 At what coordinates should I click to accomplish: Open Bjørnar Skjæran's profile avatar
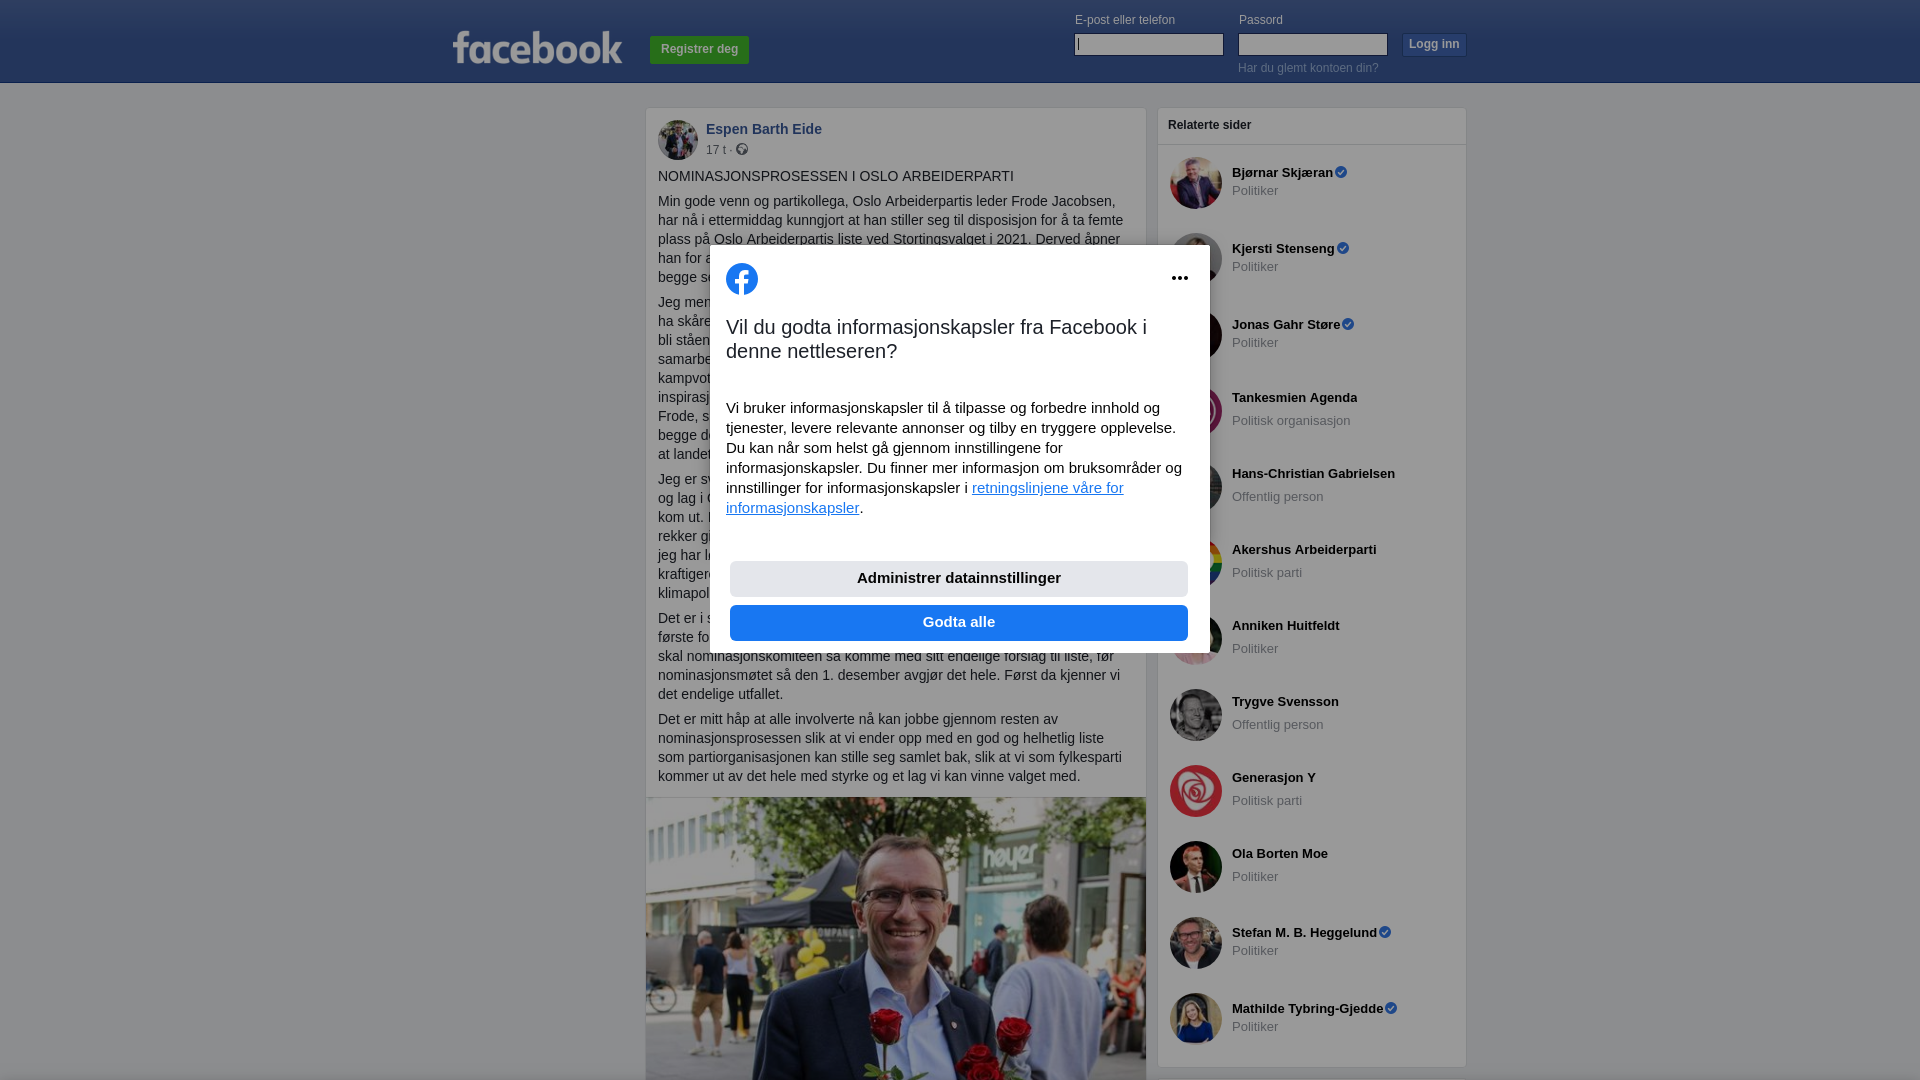(x=1196, y=183)
